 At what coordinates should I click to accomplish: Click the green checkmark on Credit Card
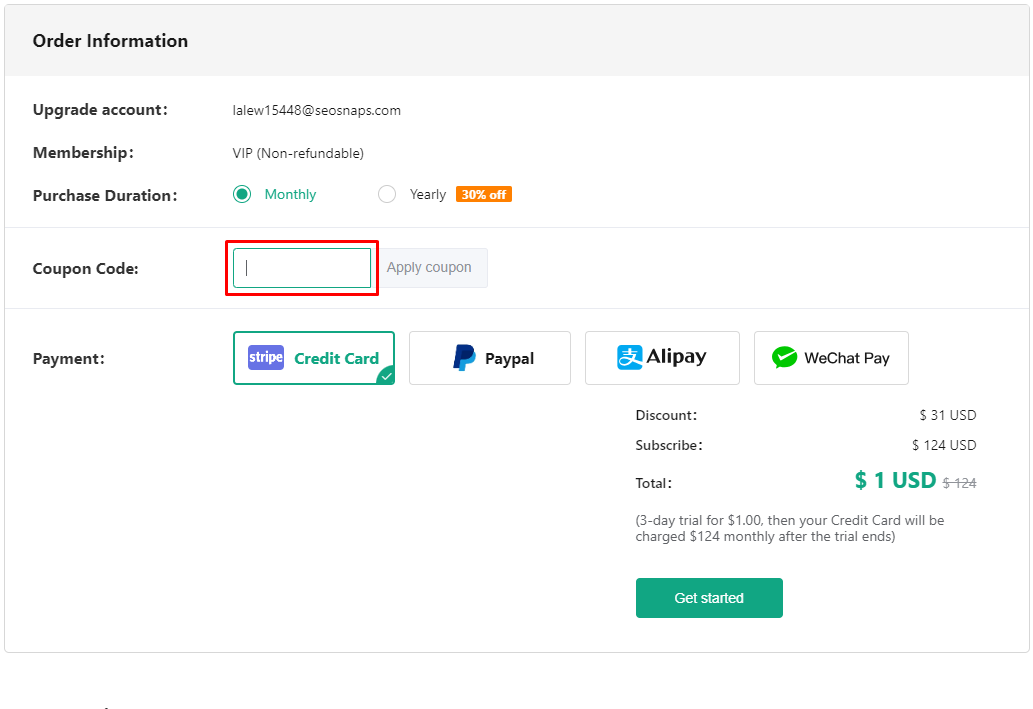click(x=386, y=376)
